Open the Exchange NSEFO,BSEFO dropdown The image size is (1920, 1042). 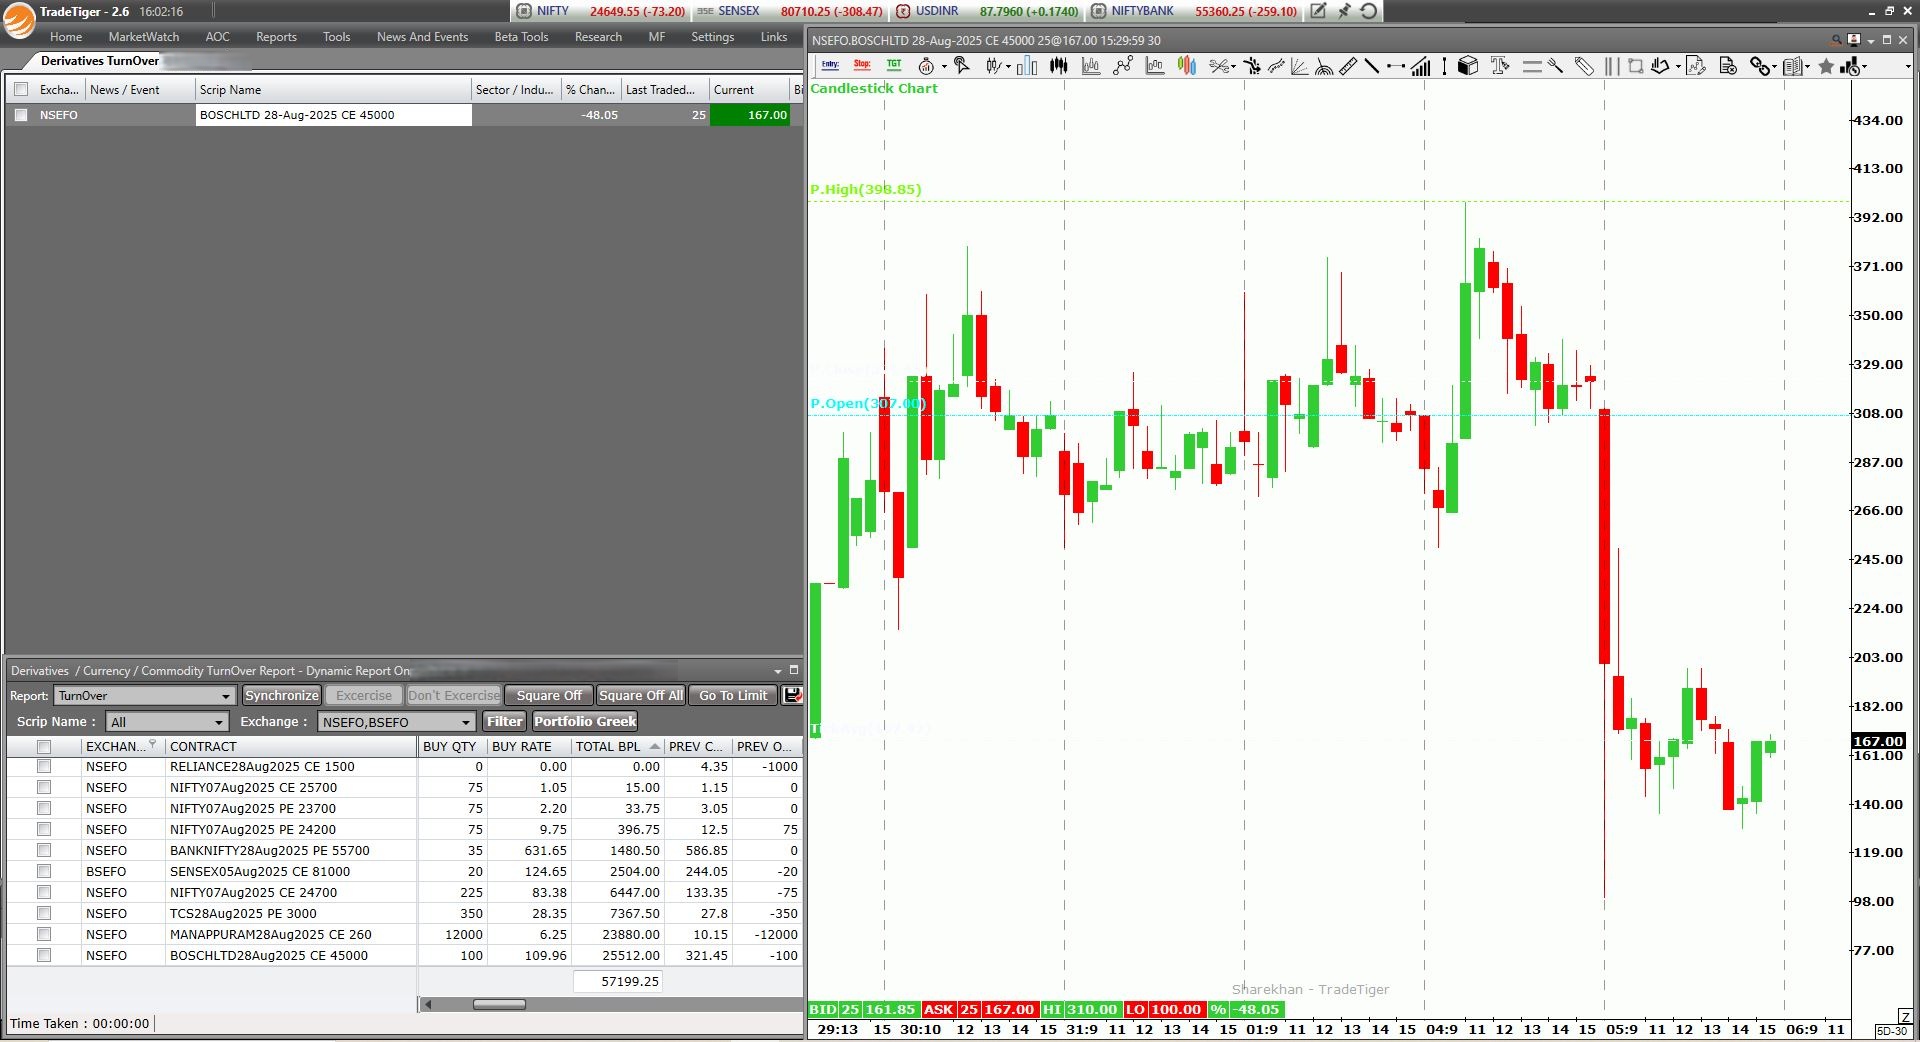point(396,722)
